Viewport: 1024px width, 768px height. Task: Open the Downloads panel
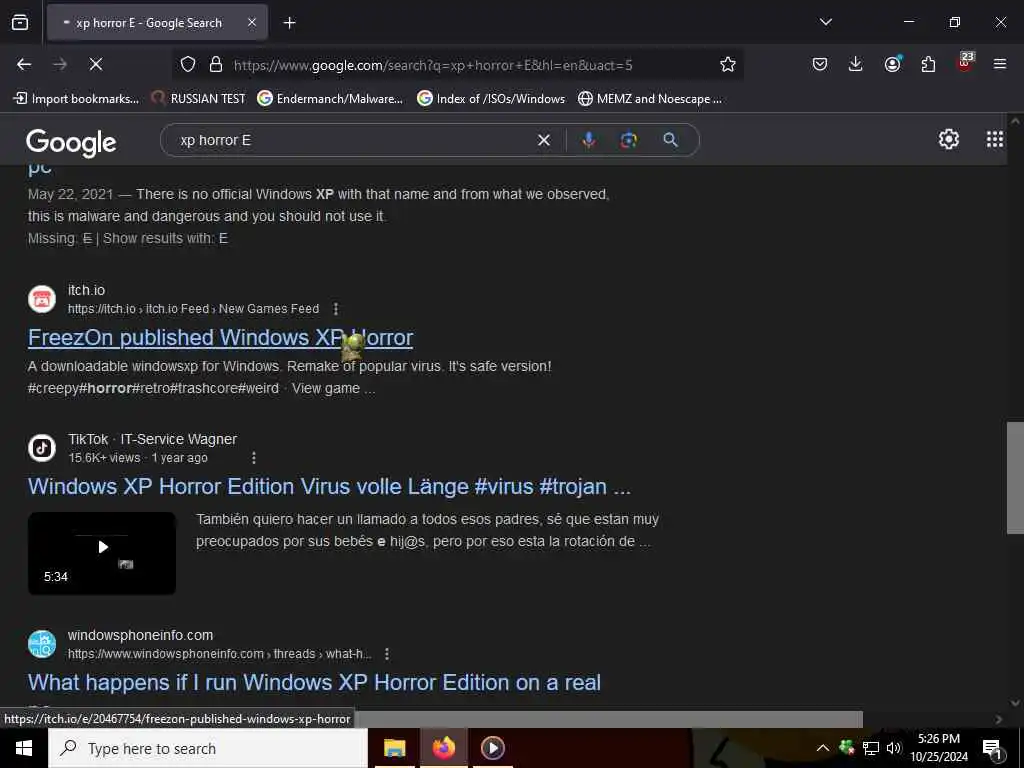(x=856, y=64)
